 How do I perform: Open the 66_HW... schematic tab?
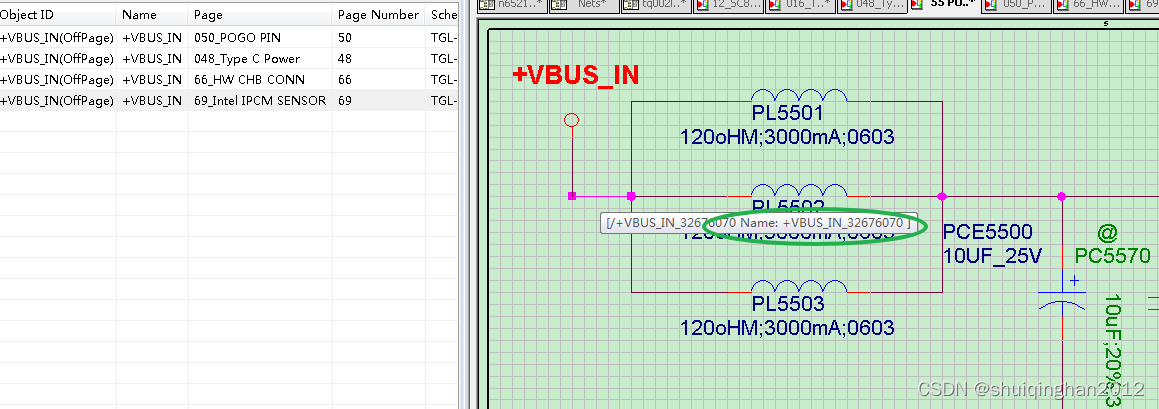1088,5
